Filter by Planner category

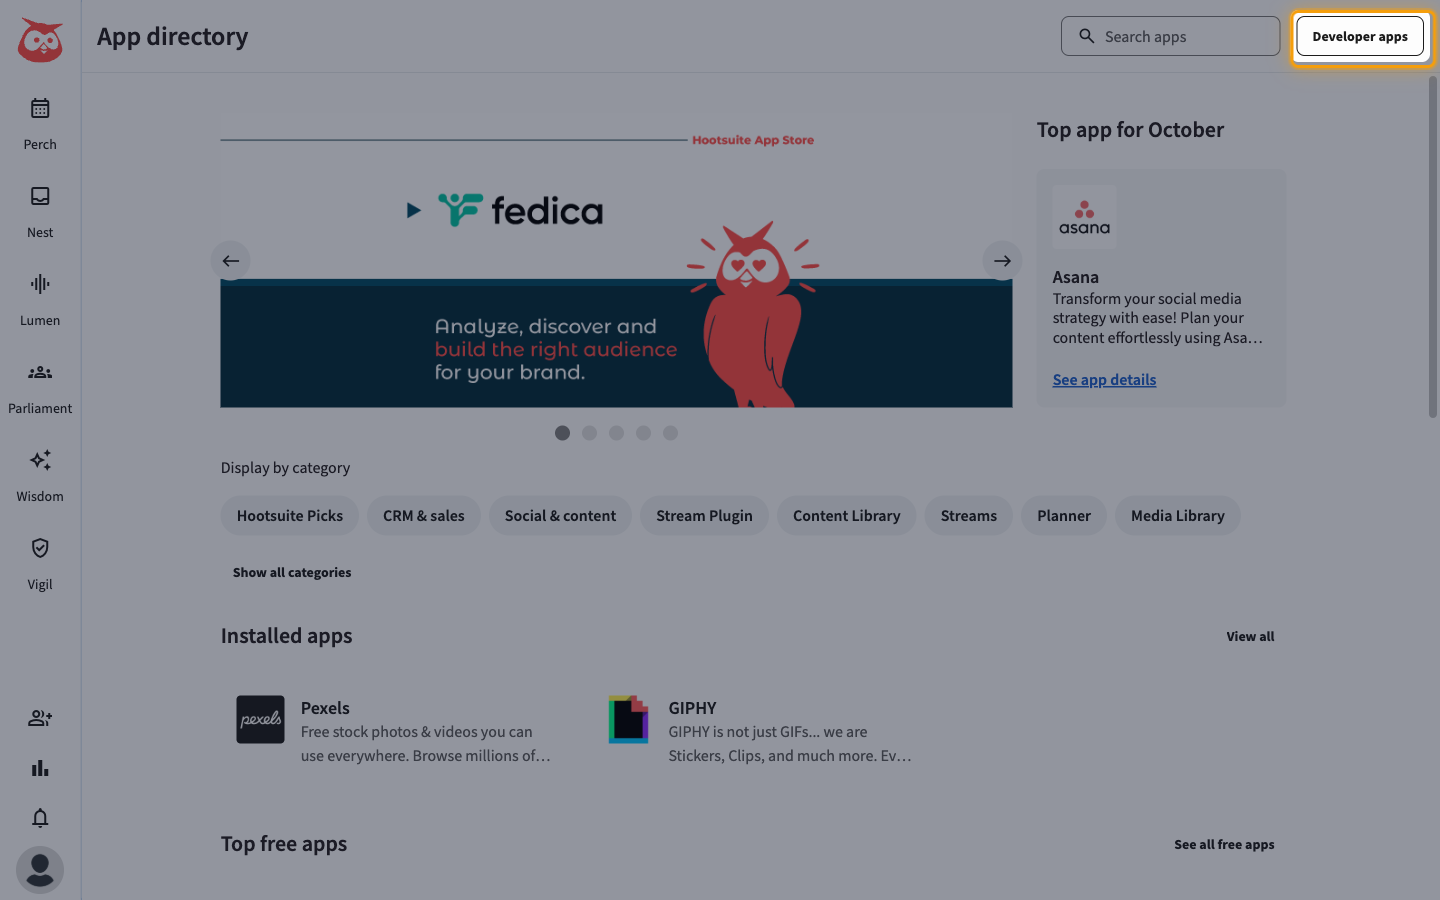pos(1063,516)
